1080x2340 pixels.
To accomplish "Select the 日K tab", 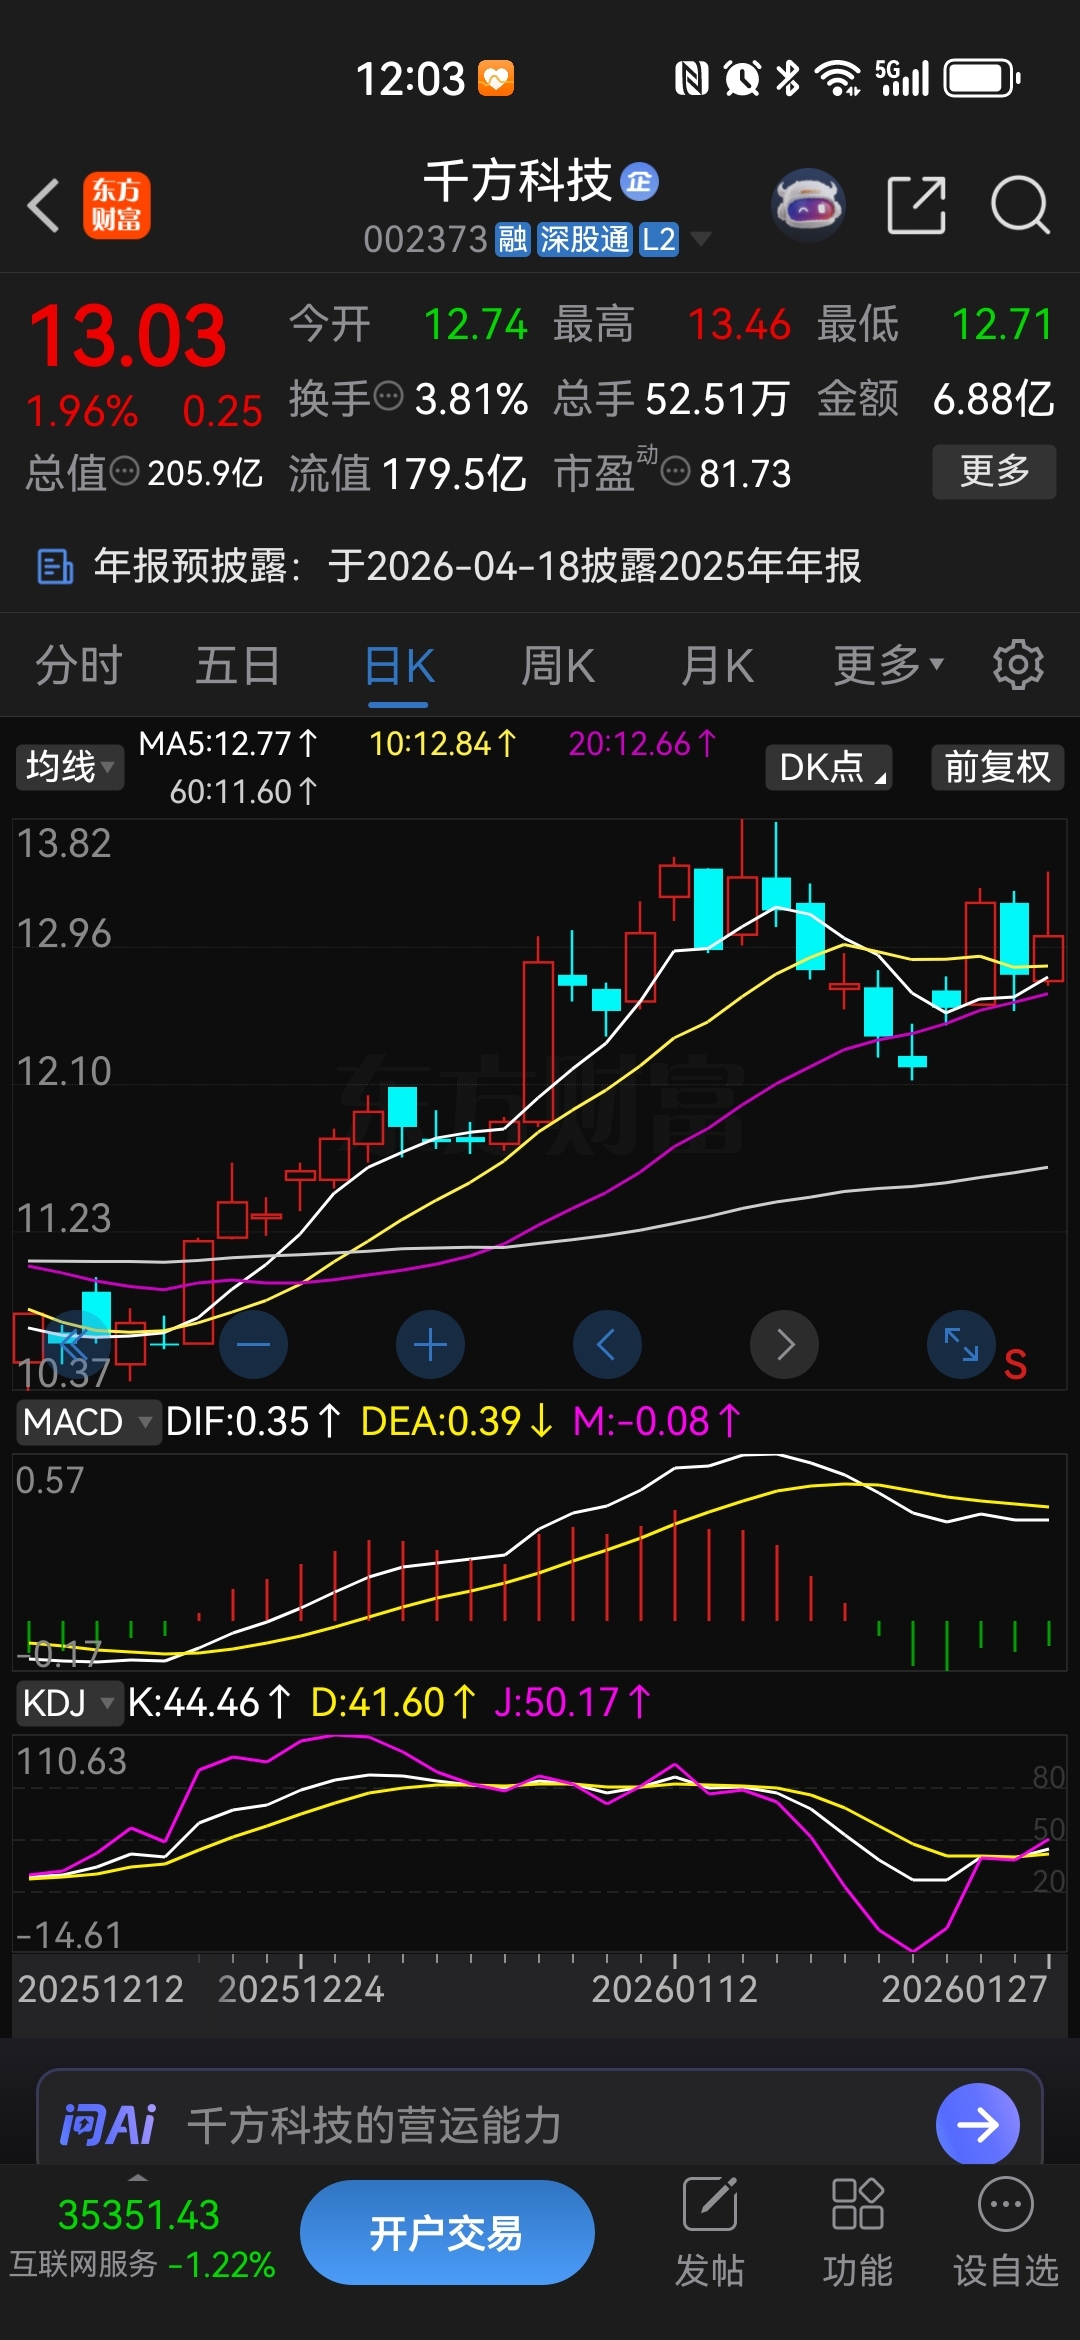I will [398, 666].
